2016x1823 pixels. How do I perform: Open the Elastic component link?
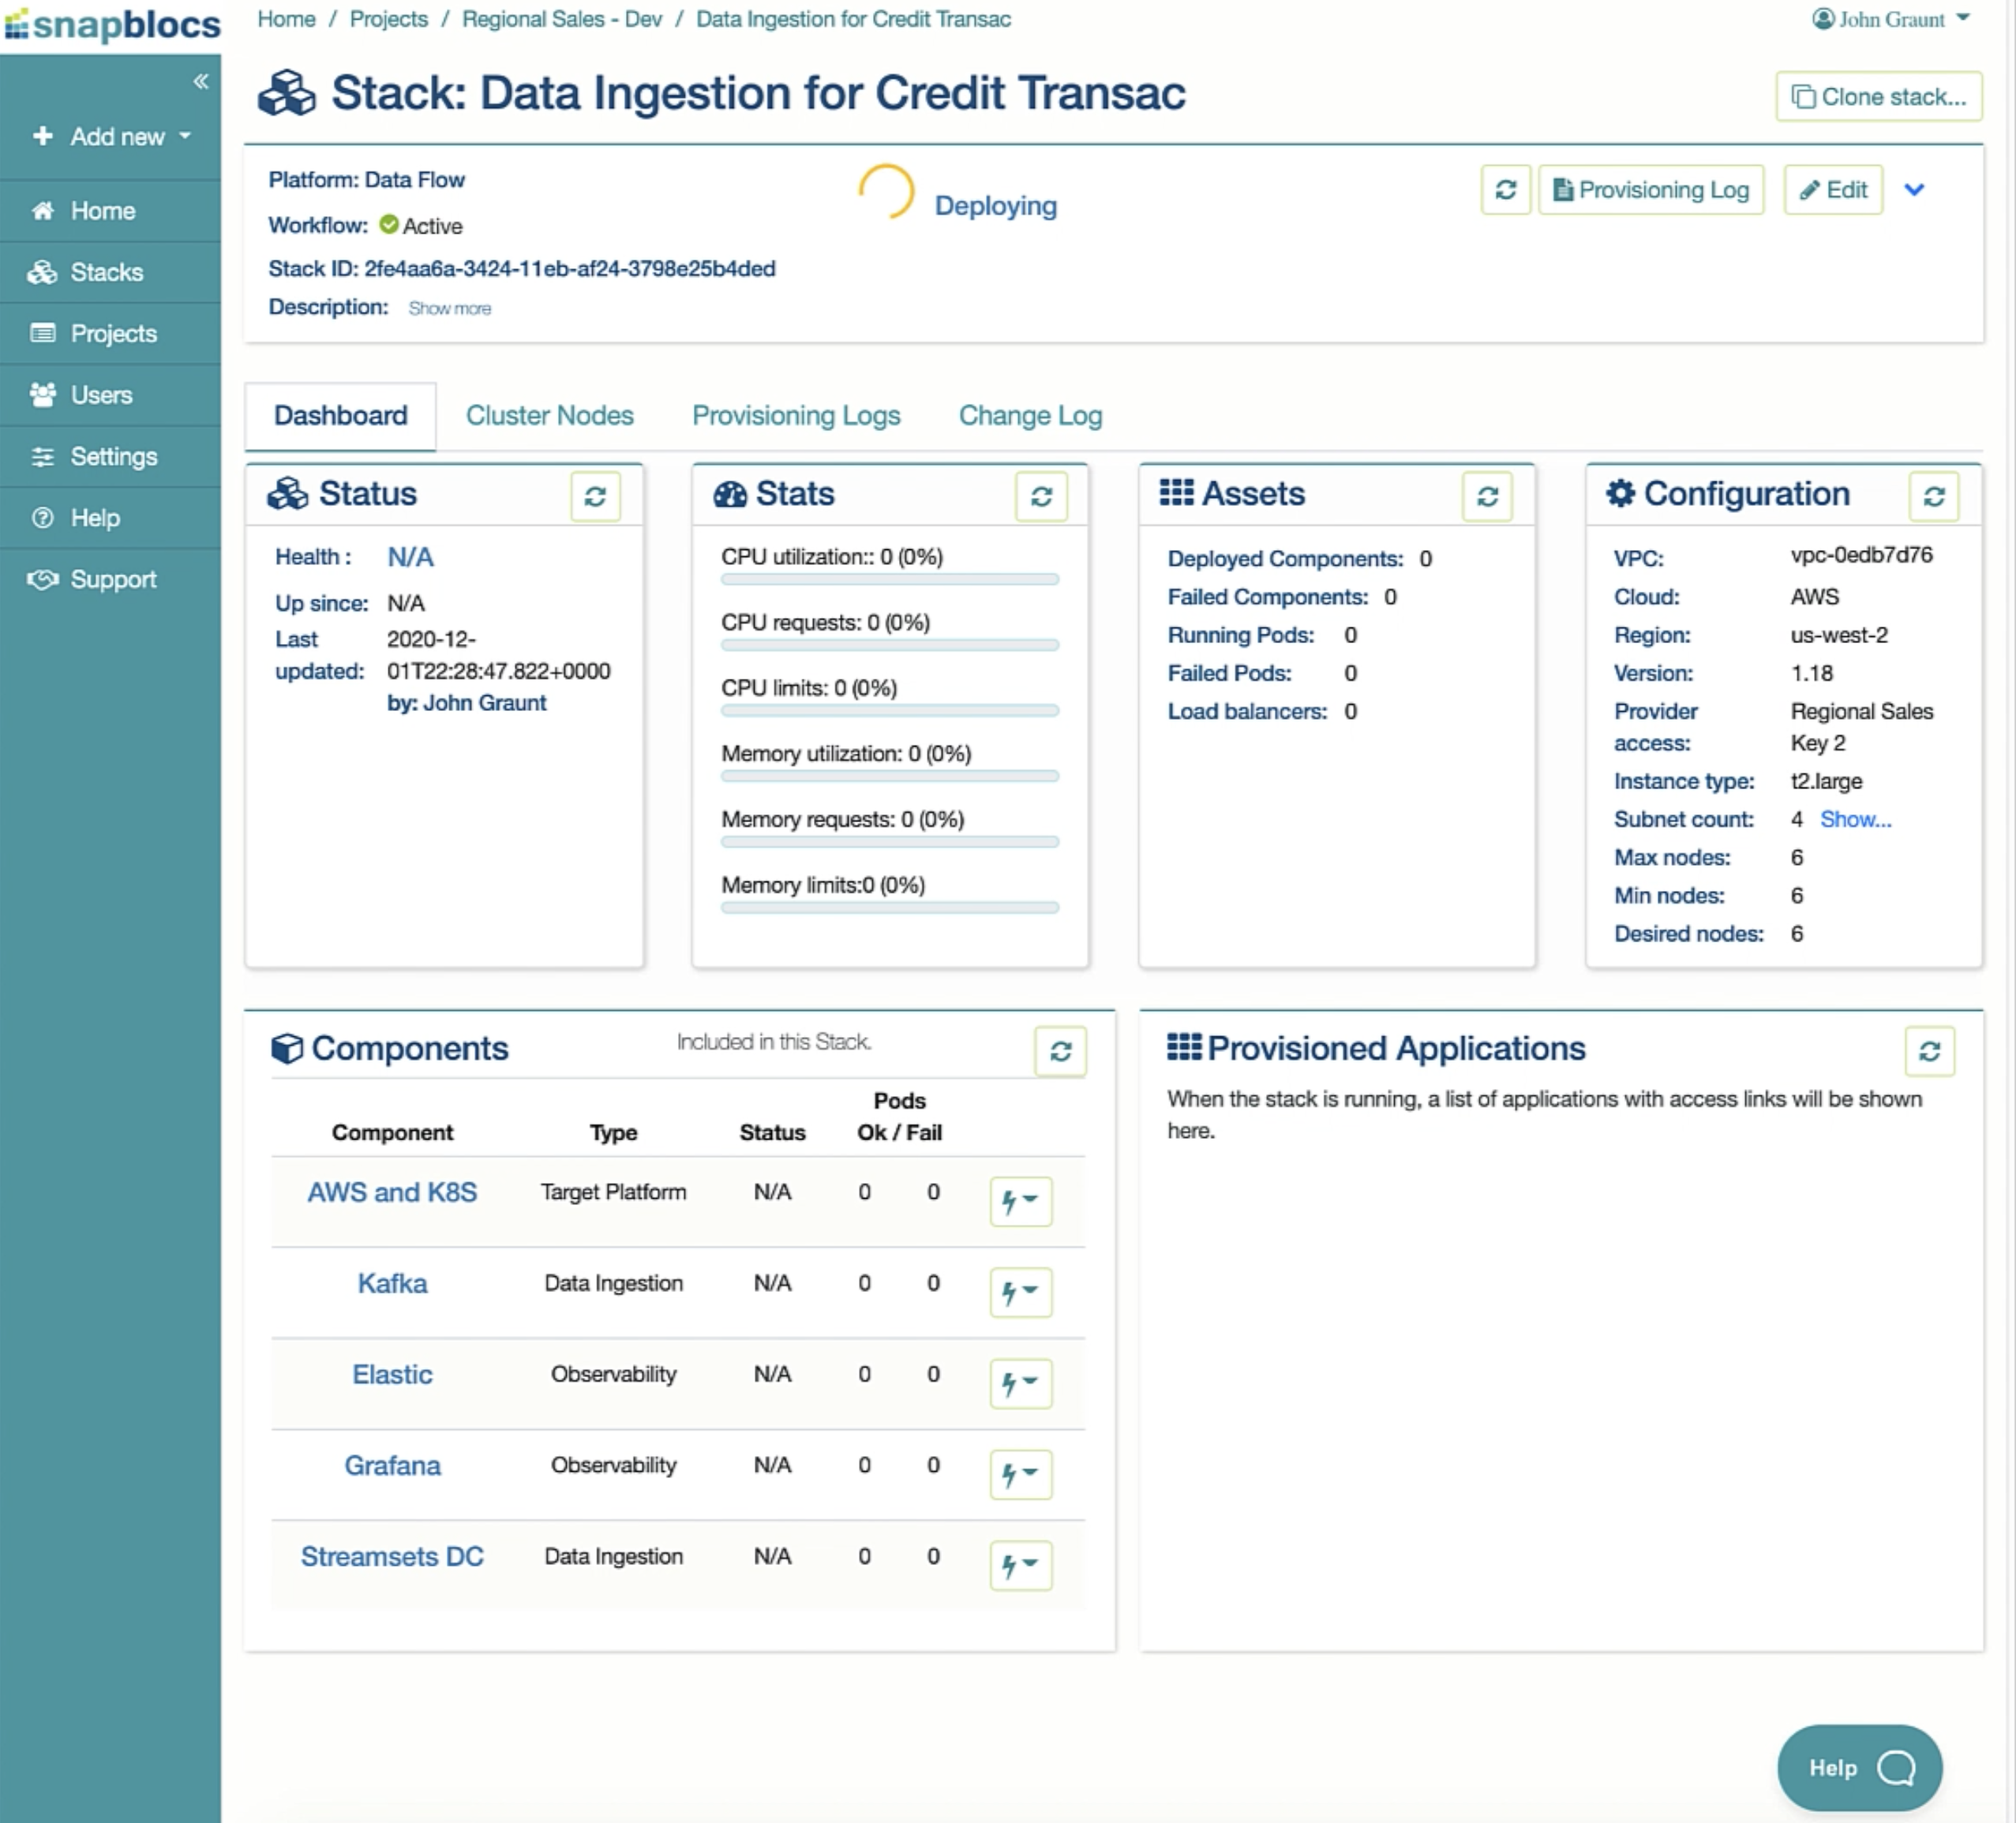pos(392,1375)
